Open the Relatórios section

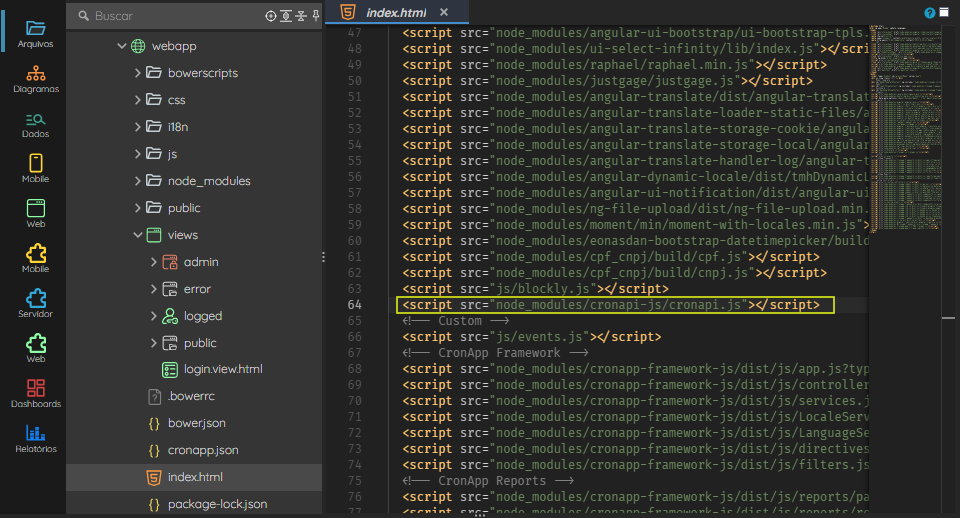36,439
